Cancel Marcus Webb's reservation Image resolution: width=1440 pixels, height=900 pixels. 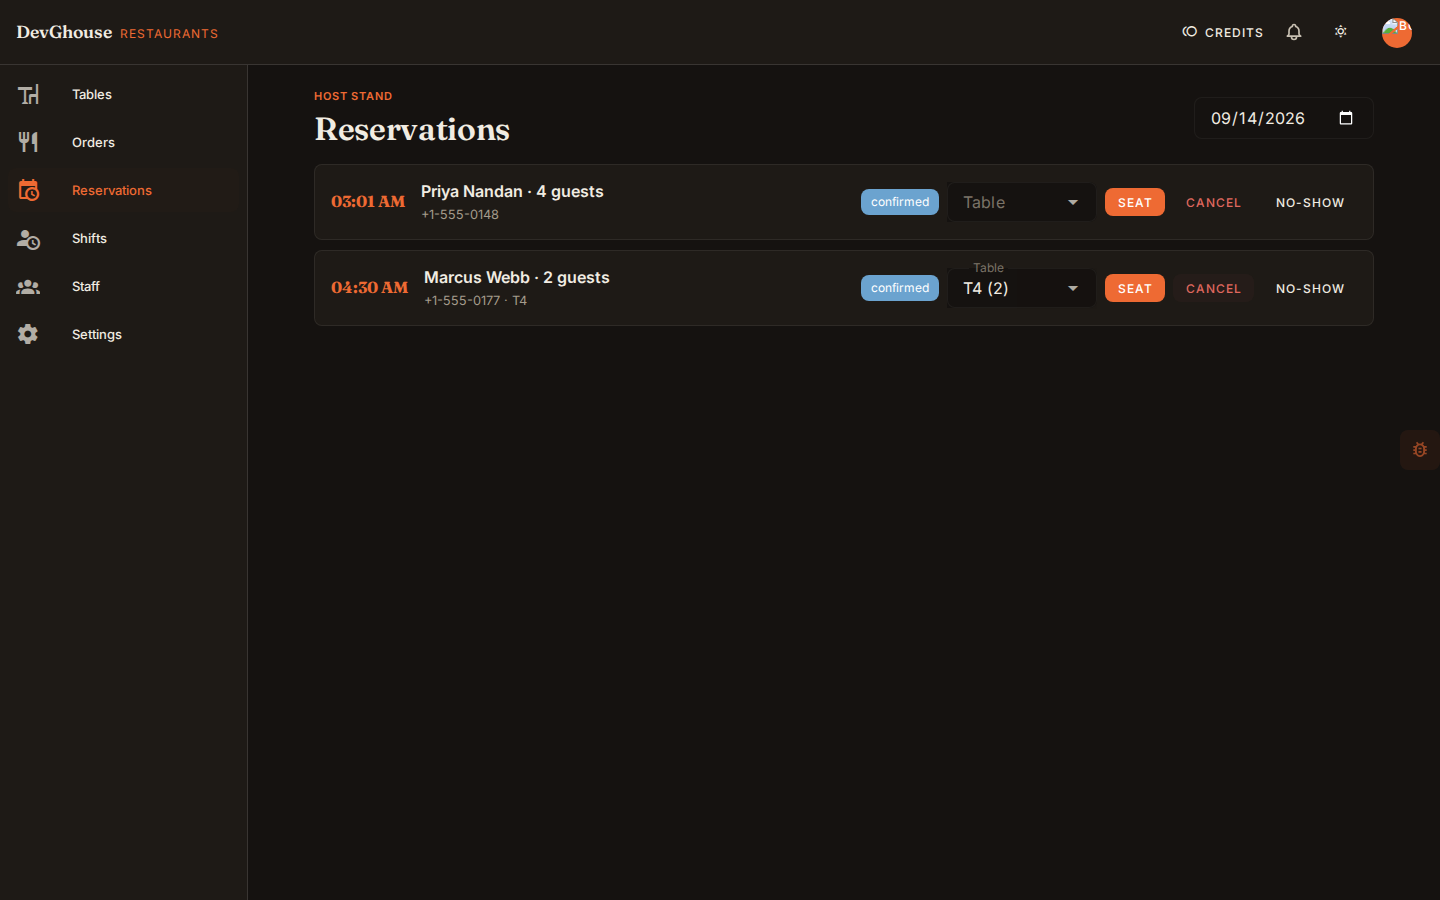[1213, 288]
